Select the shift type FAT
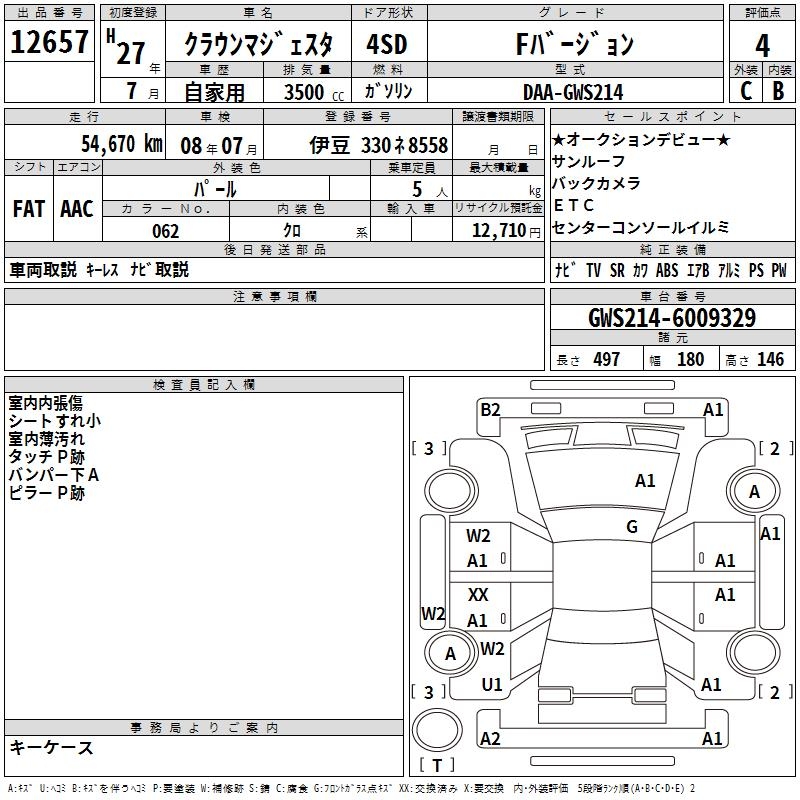The width and height of the screenshot is (800, 800). click(x=29, y=209)
